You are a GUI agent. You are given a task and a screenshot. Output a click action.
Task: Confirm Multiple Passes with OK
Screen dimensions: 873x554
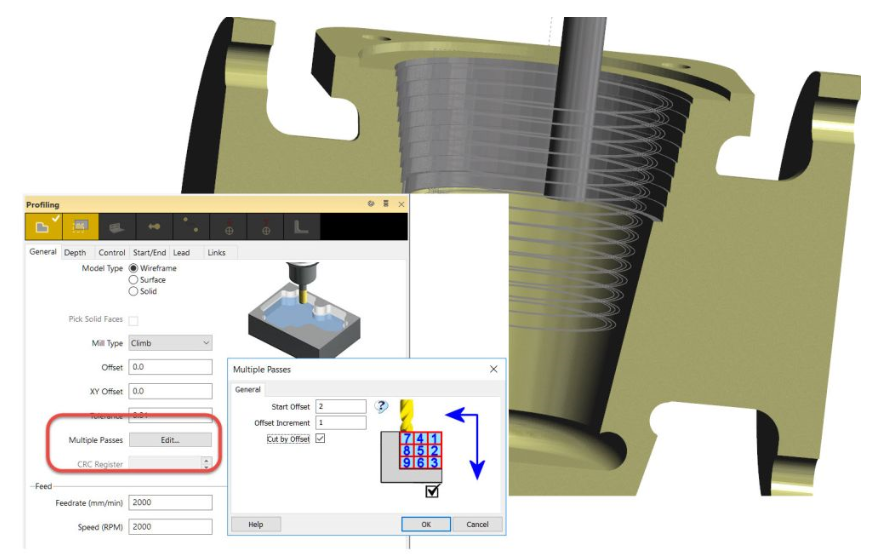[x=428, y=524]
